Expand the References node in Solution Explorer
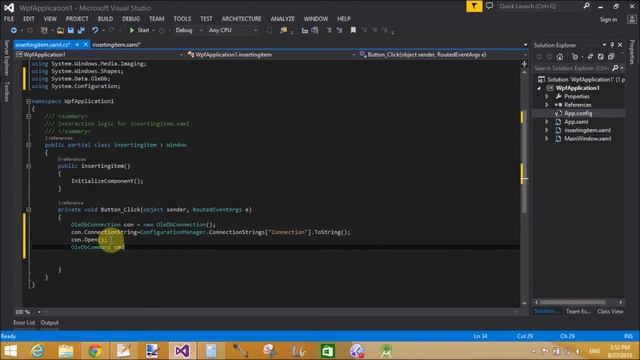 click(547, 105)
